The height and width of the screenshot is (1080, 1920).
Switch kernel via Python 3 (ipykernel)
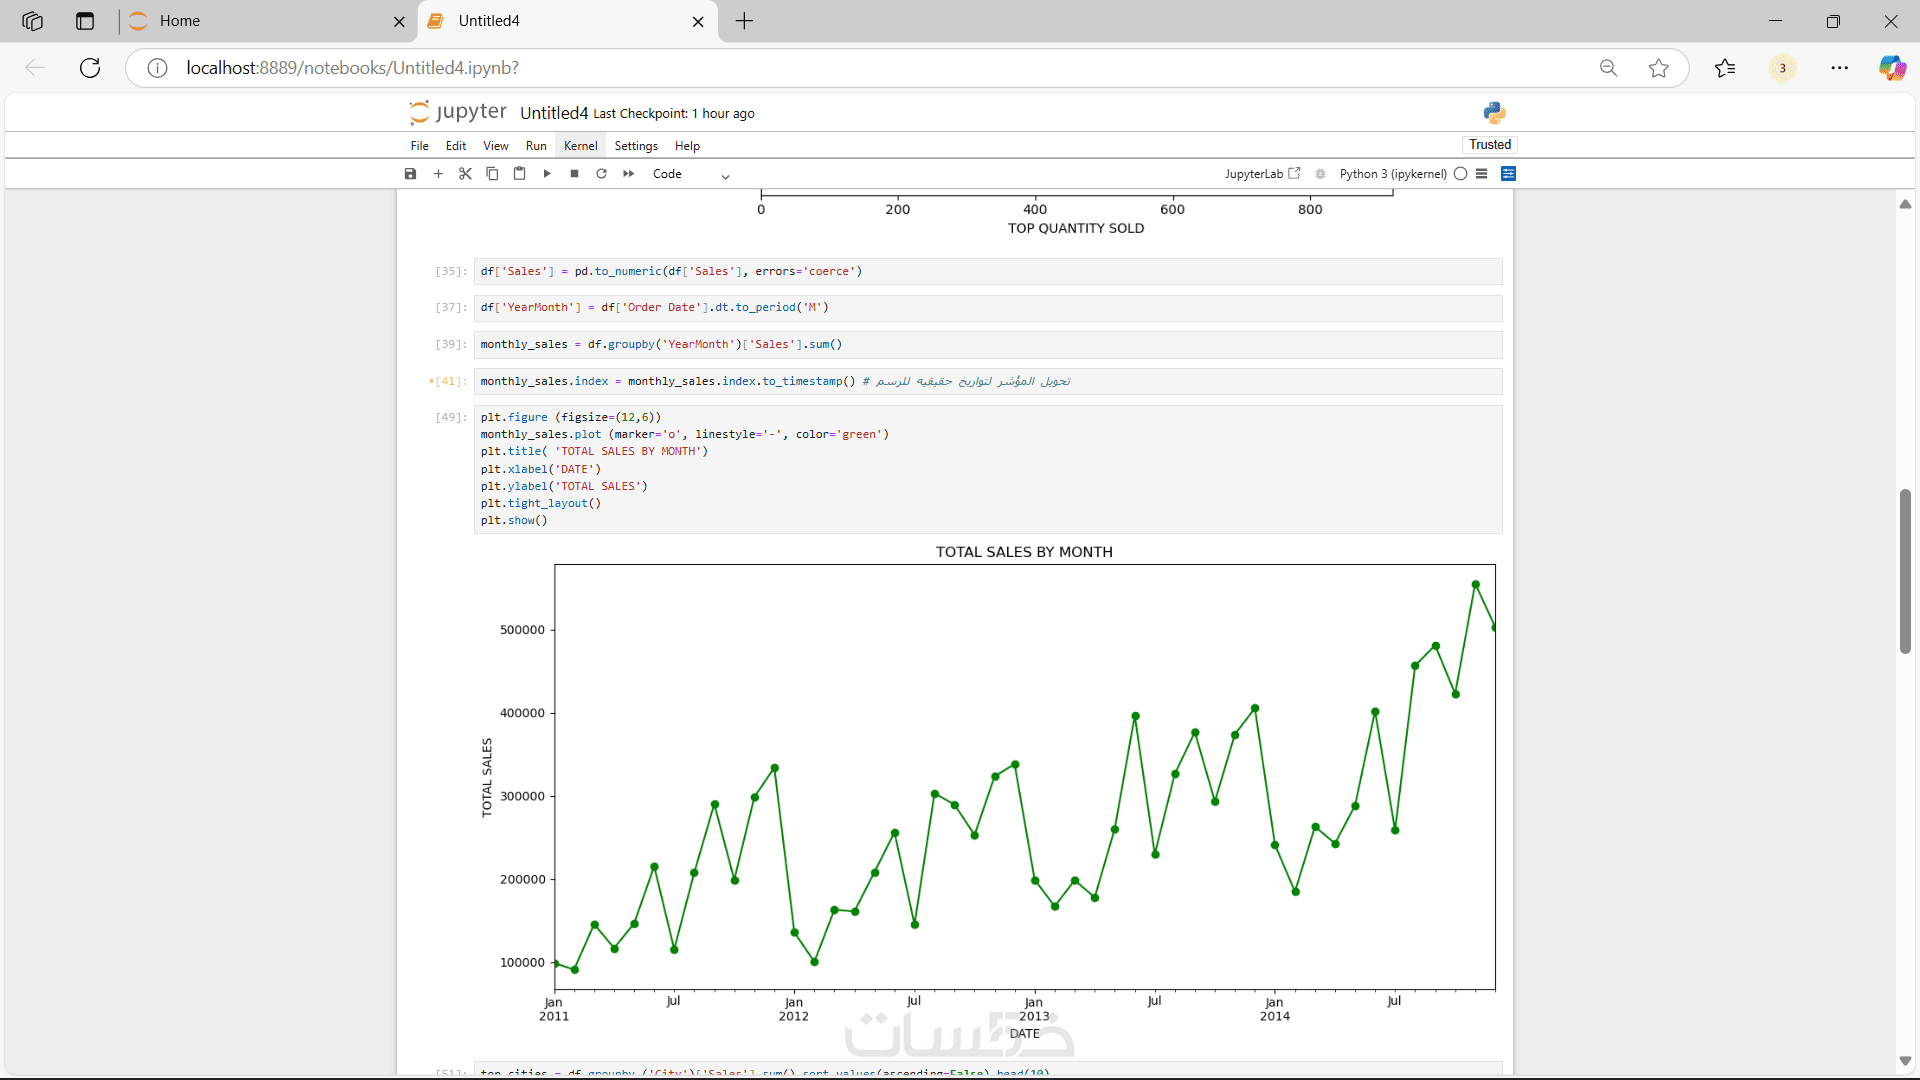[1392, 174]
